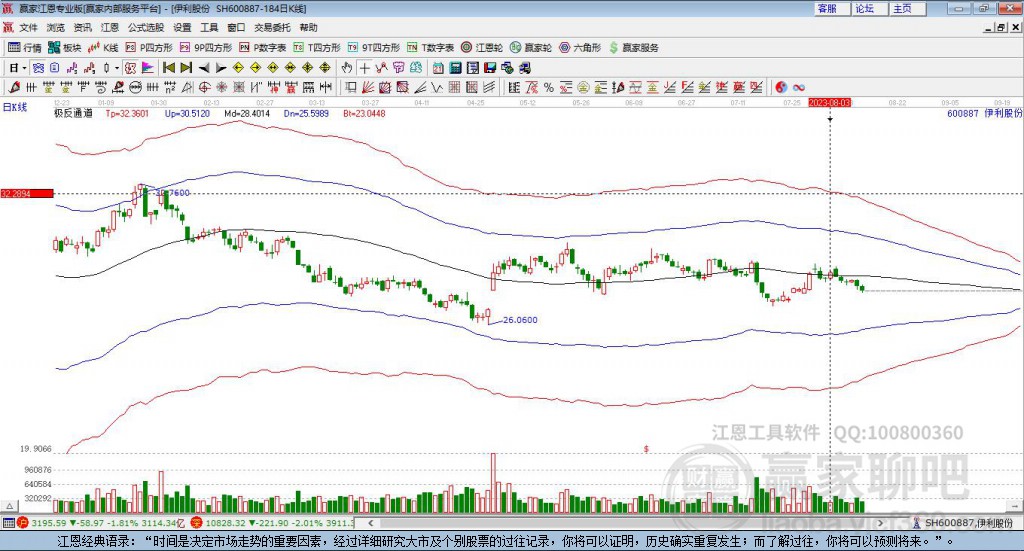Click the 主页 link button
Image resolution: width=1024 pixels, height=551 pixels.
[908, 8]
